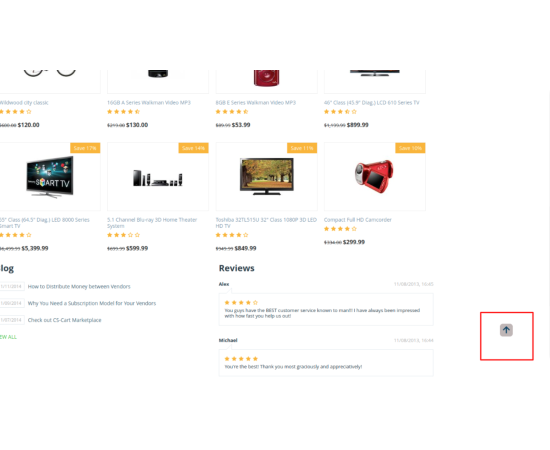Screen dimensions: 550x450
Task: Click Michael's five-star review box
Action: click(x=326, y=363)
